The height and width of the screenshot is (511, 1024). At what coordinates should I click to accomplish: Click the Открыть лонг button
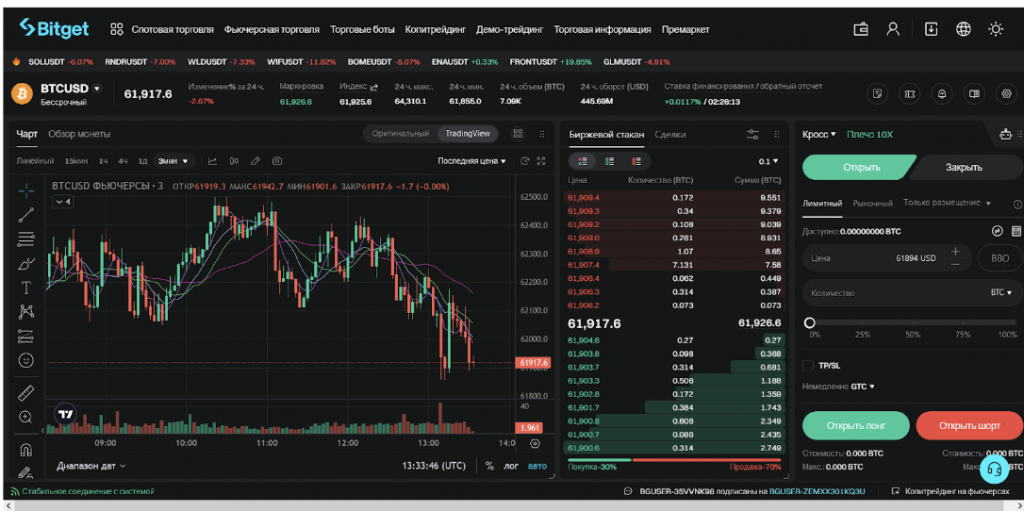pos(856,425)
